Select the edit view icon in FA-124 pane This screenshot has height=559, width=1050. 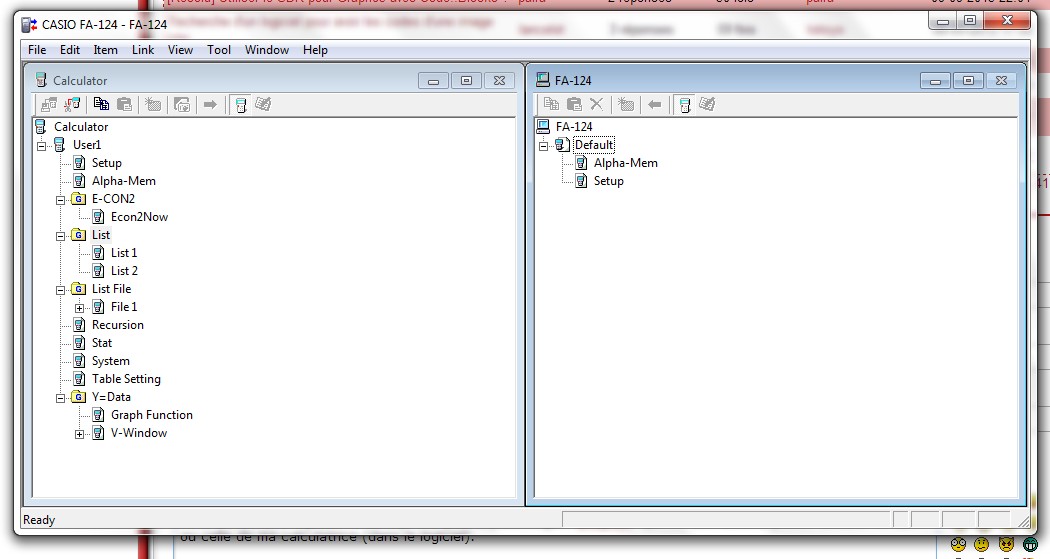[x=707, y=104]
